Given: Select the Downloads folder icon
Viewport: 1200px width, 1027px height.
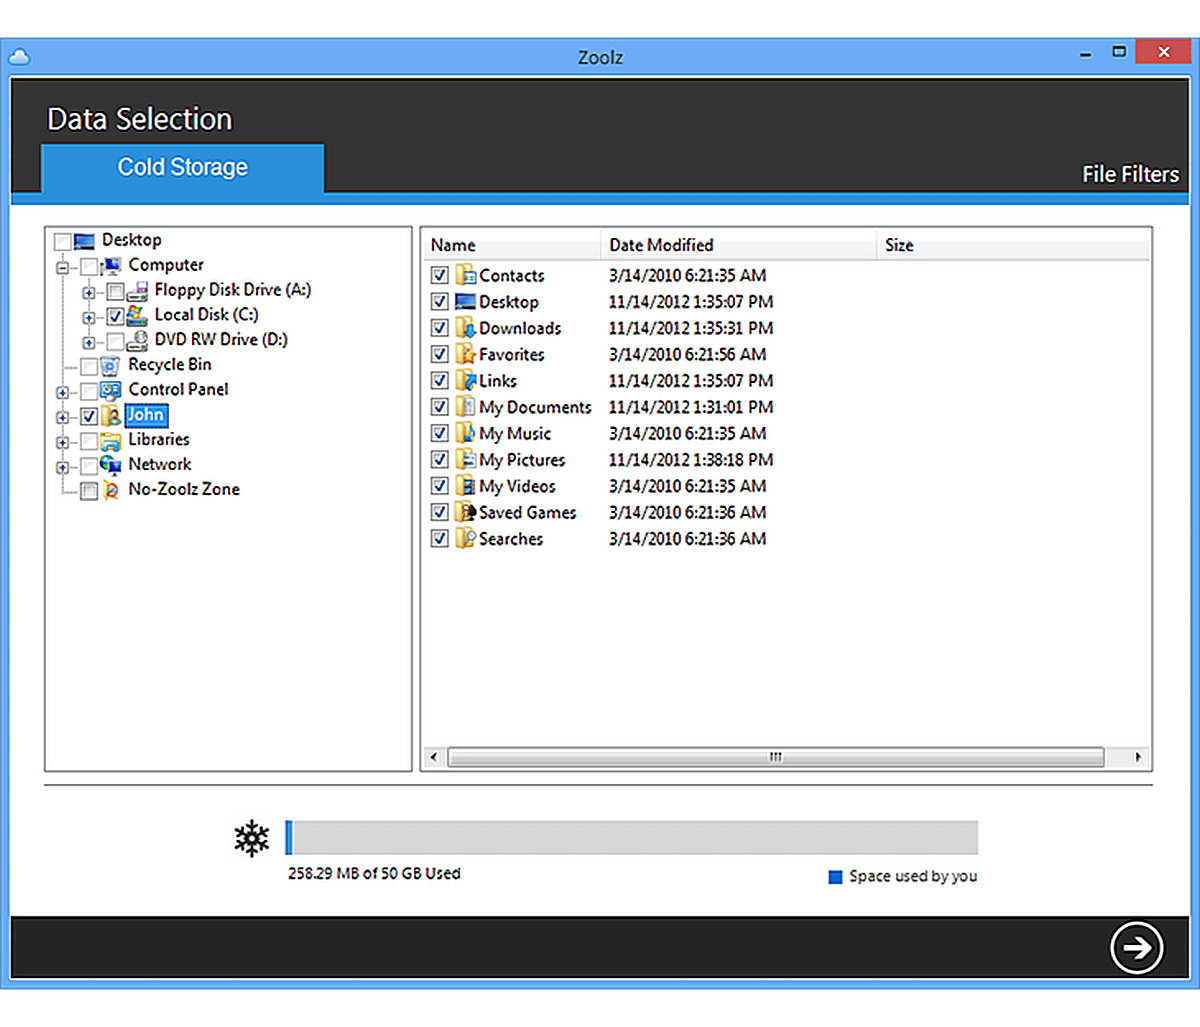Looking at the screenshot, I should click(465, 328).
